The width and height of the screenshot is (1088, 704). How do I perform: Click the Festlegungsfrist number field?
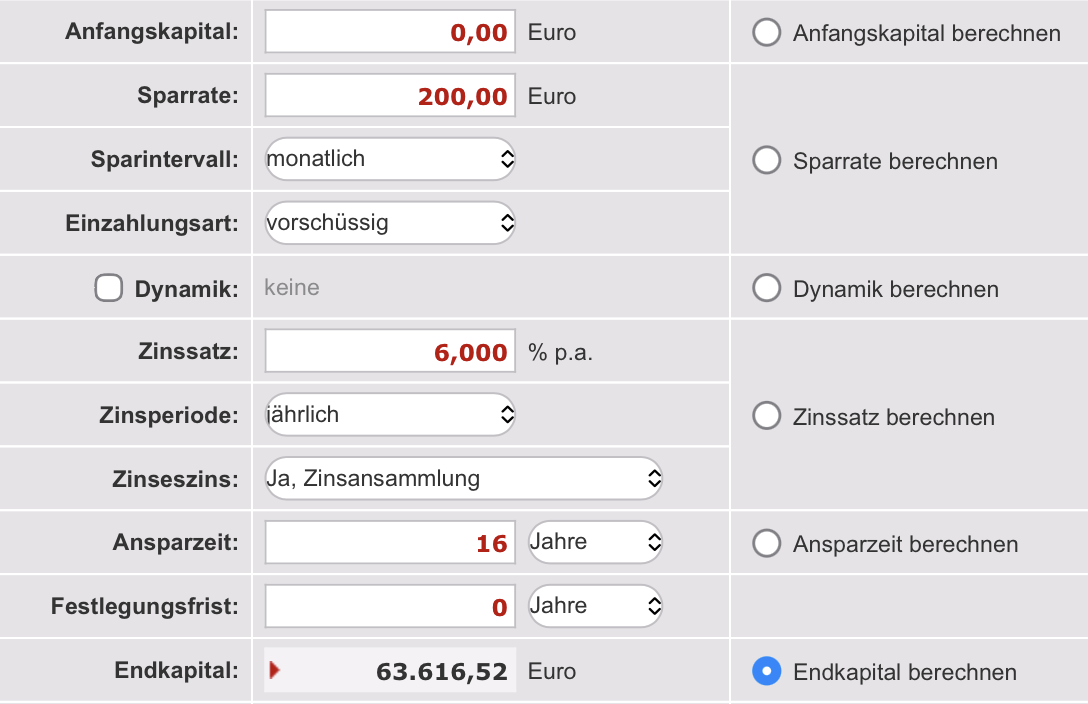point(390,606)
